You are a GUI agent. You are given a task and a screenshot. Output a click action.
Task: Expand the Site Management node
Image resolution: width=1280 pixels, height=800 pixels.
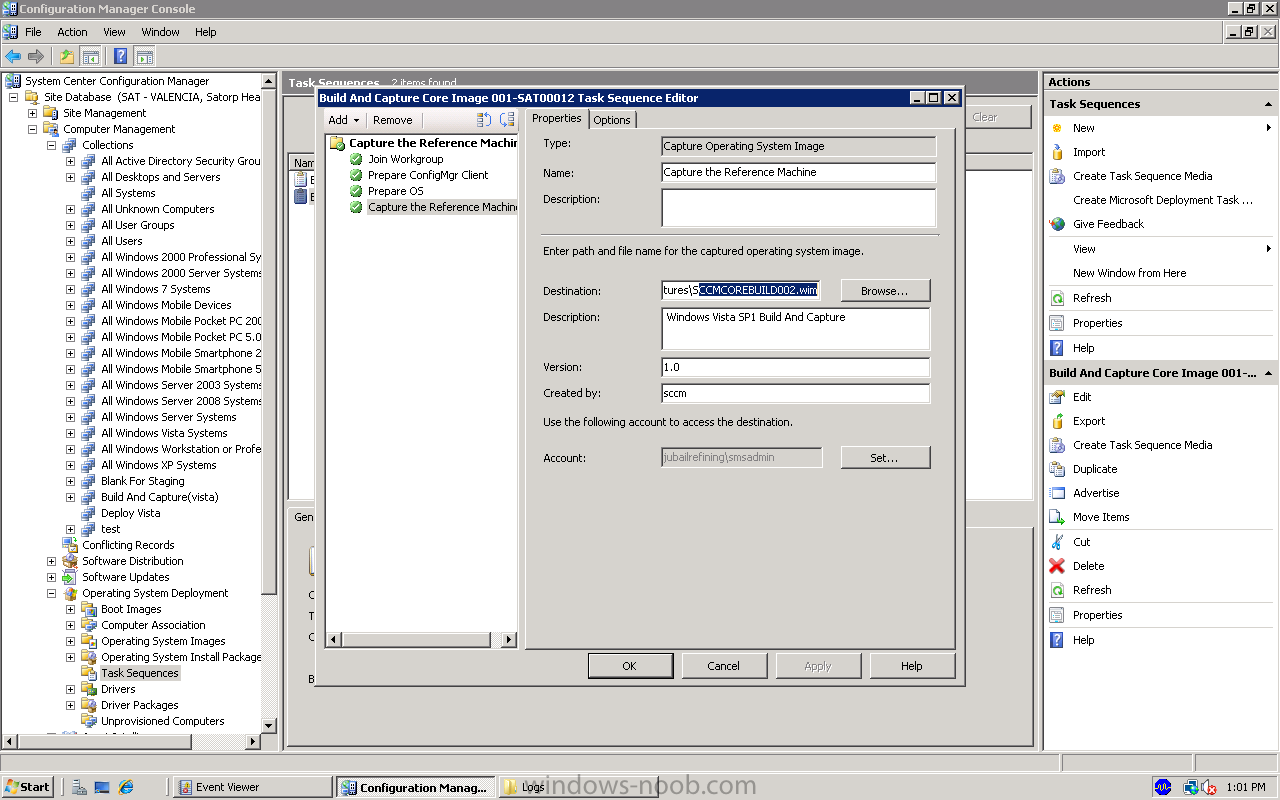[33, 113]
